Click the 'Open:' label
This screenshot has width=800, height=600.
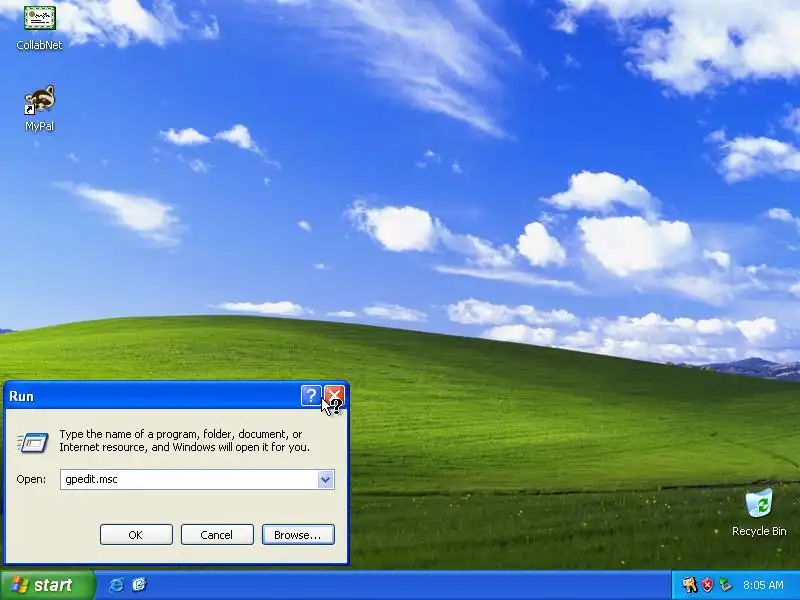click(31, 480)
